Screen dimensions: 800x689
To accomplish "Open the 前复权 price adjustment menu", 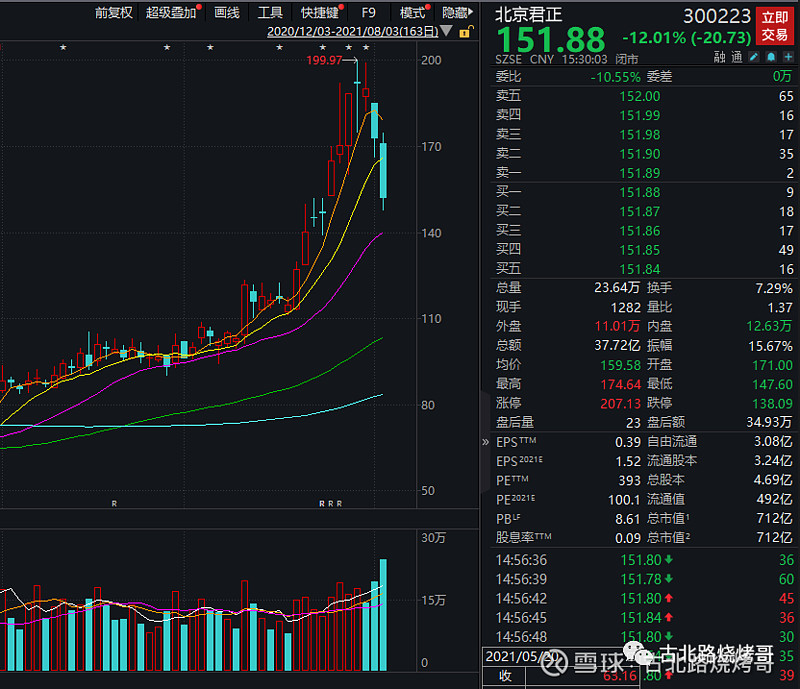I will 114,13.
